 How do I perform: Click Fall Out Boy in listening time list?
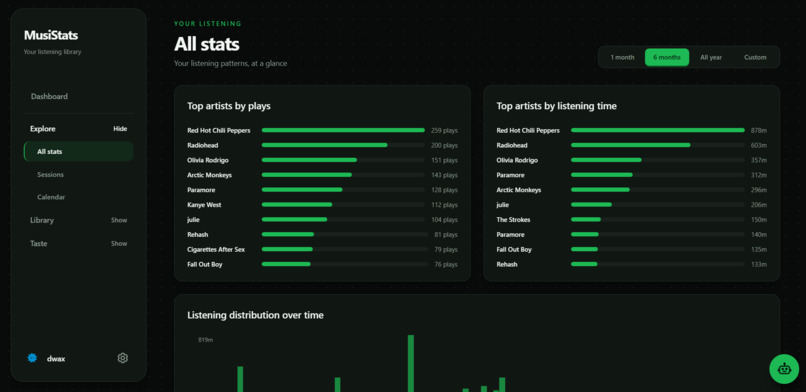(514, 250)
